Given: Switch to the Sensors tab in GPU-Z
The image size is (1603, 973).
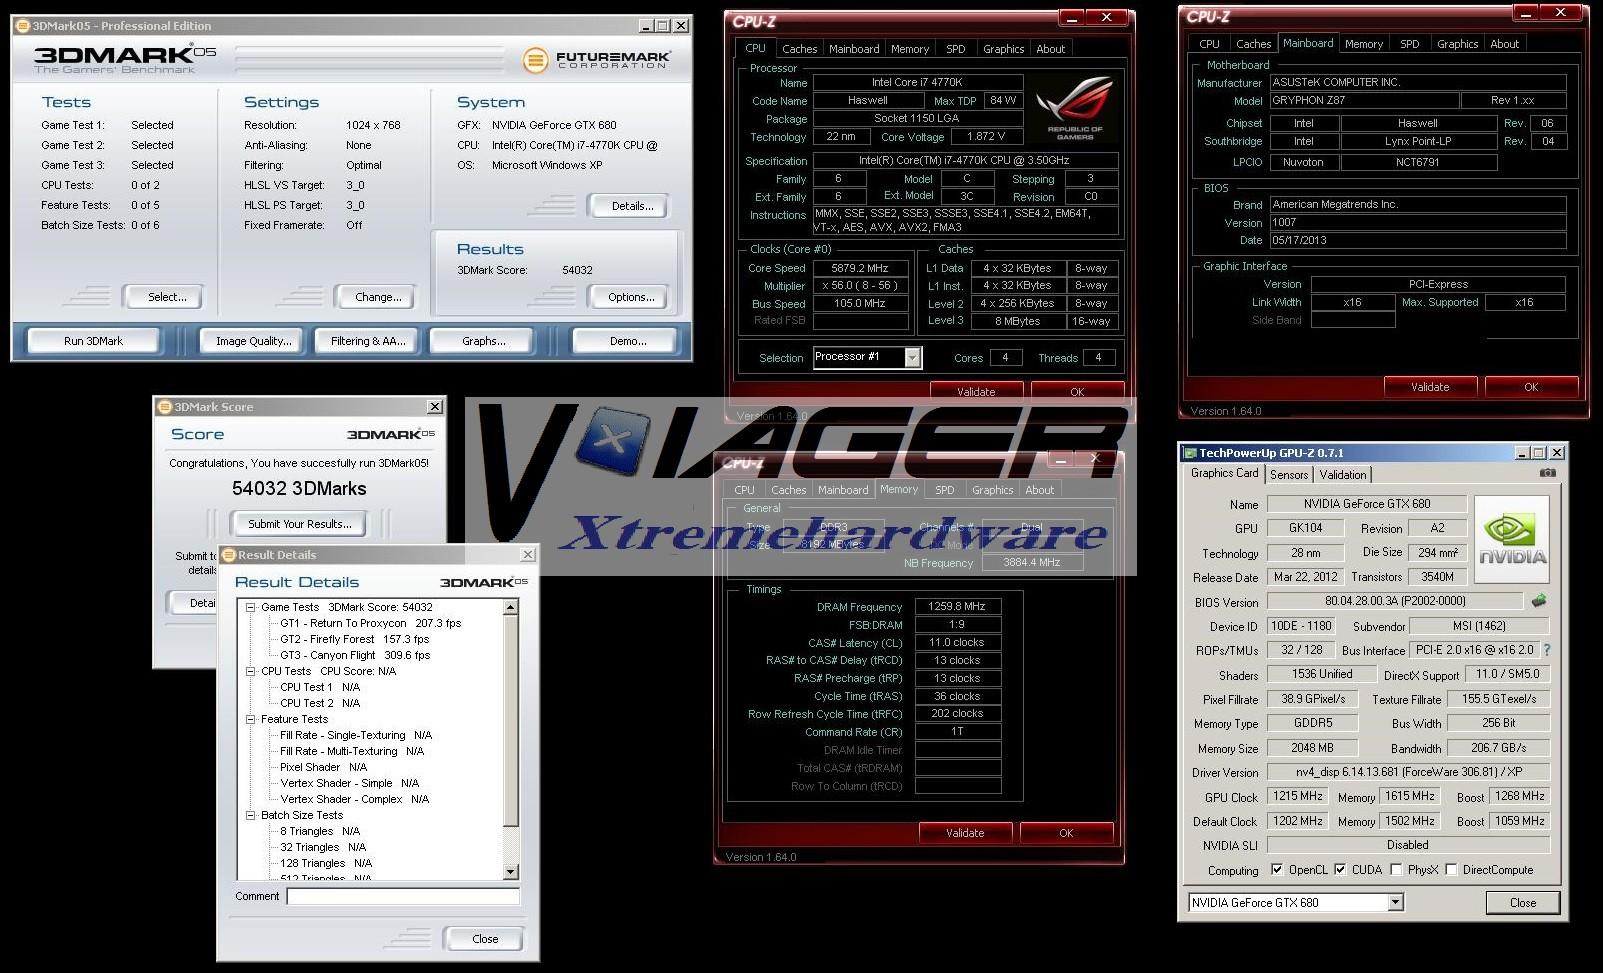Looking at the screenshot, I should point(1289,475).
